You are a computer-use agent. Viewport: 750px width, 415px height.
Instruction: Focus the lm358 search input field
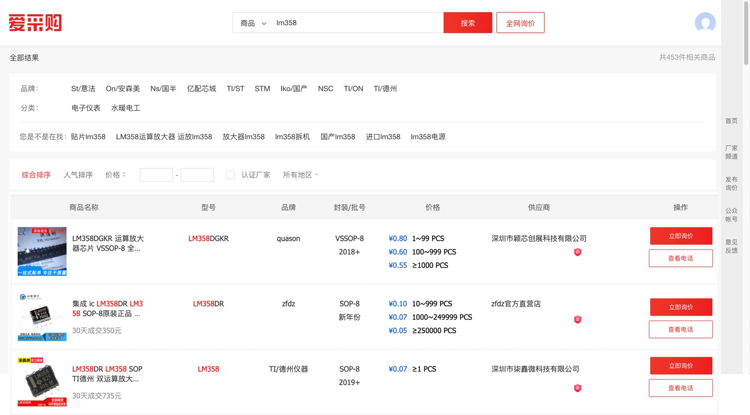[358, 23]
